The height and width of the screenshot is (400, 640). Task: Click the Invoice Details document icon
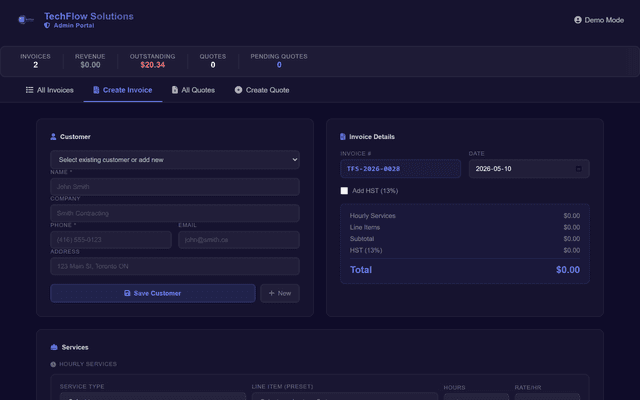tap(343, 137)
